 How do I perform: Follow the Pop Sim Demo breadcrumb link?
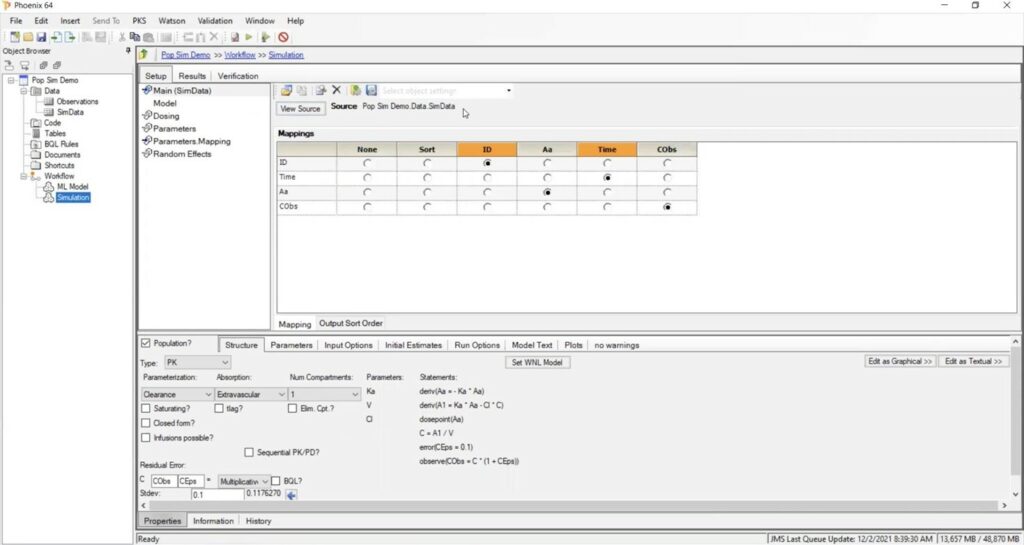pyautogui.click(x=185, y=55)
